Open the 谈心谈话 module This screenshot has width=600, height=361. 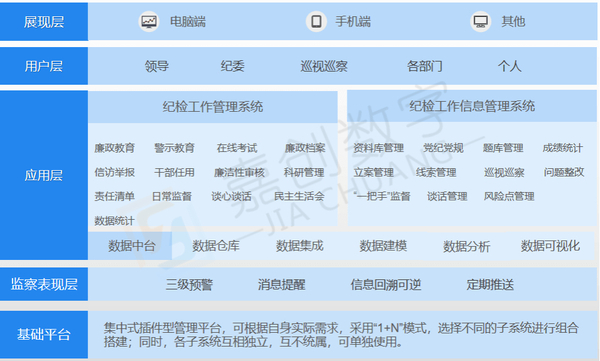(x=232, y=197)
